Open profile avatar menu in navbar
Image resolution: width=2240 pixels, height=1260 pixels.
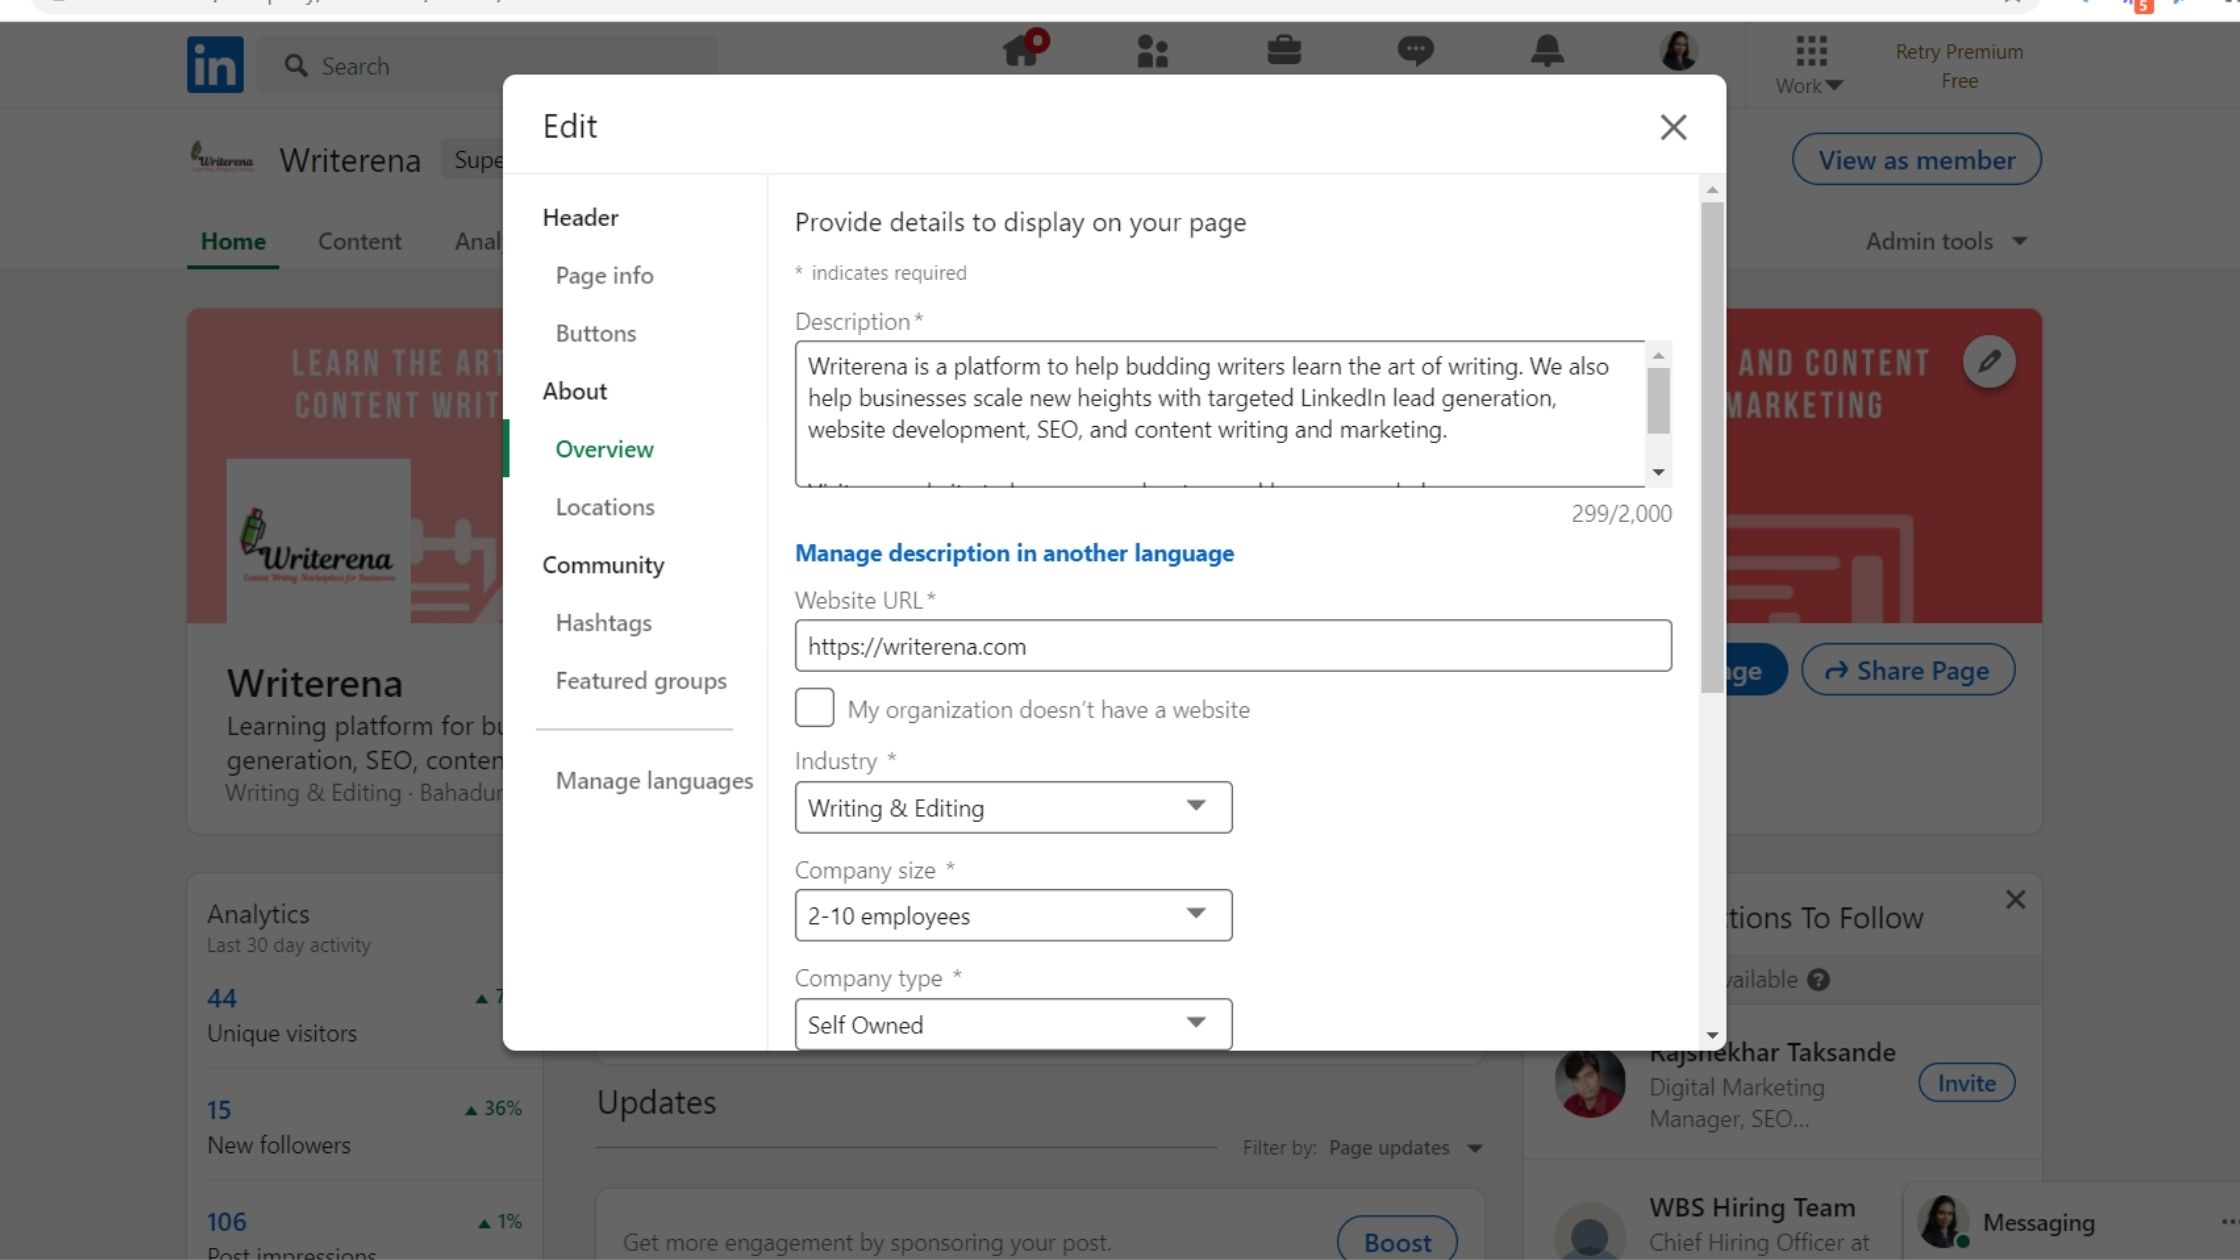(1678, 50)
